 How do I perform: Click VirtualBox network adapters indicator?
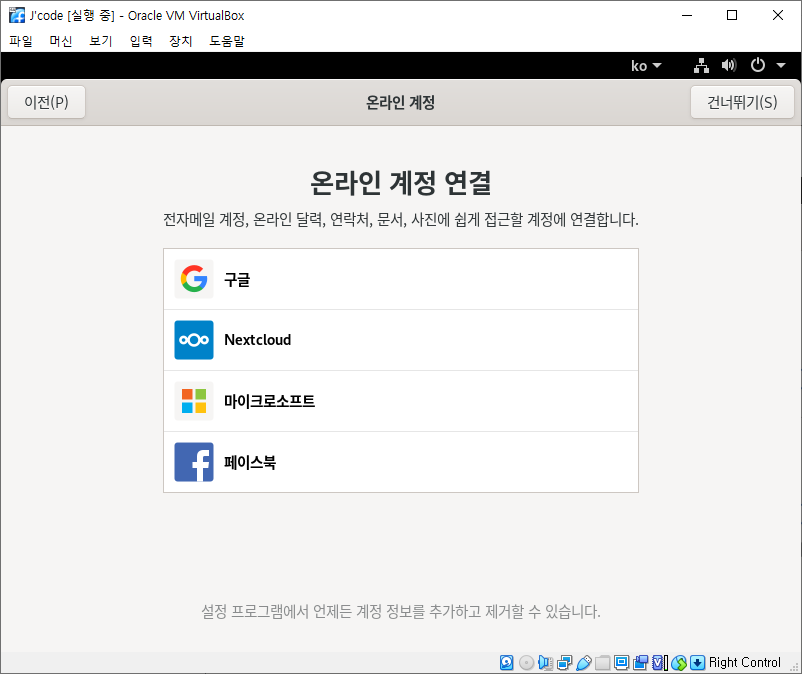point(565,663)
